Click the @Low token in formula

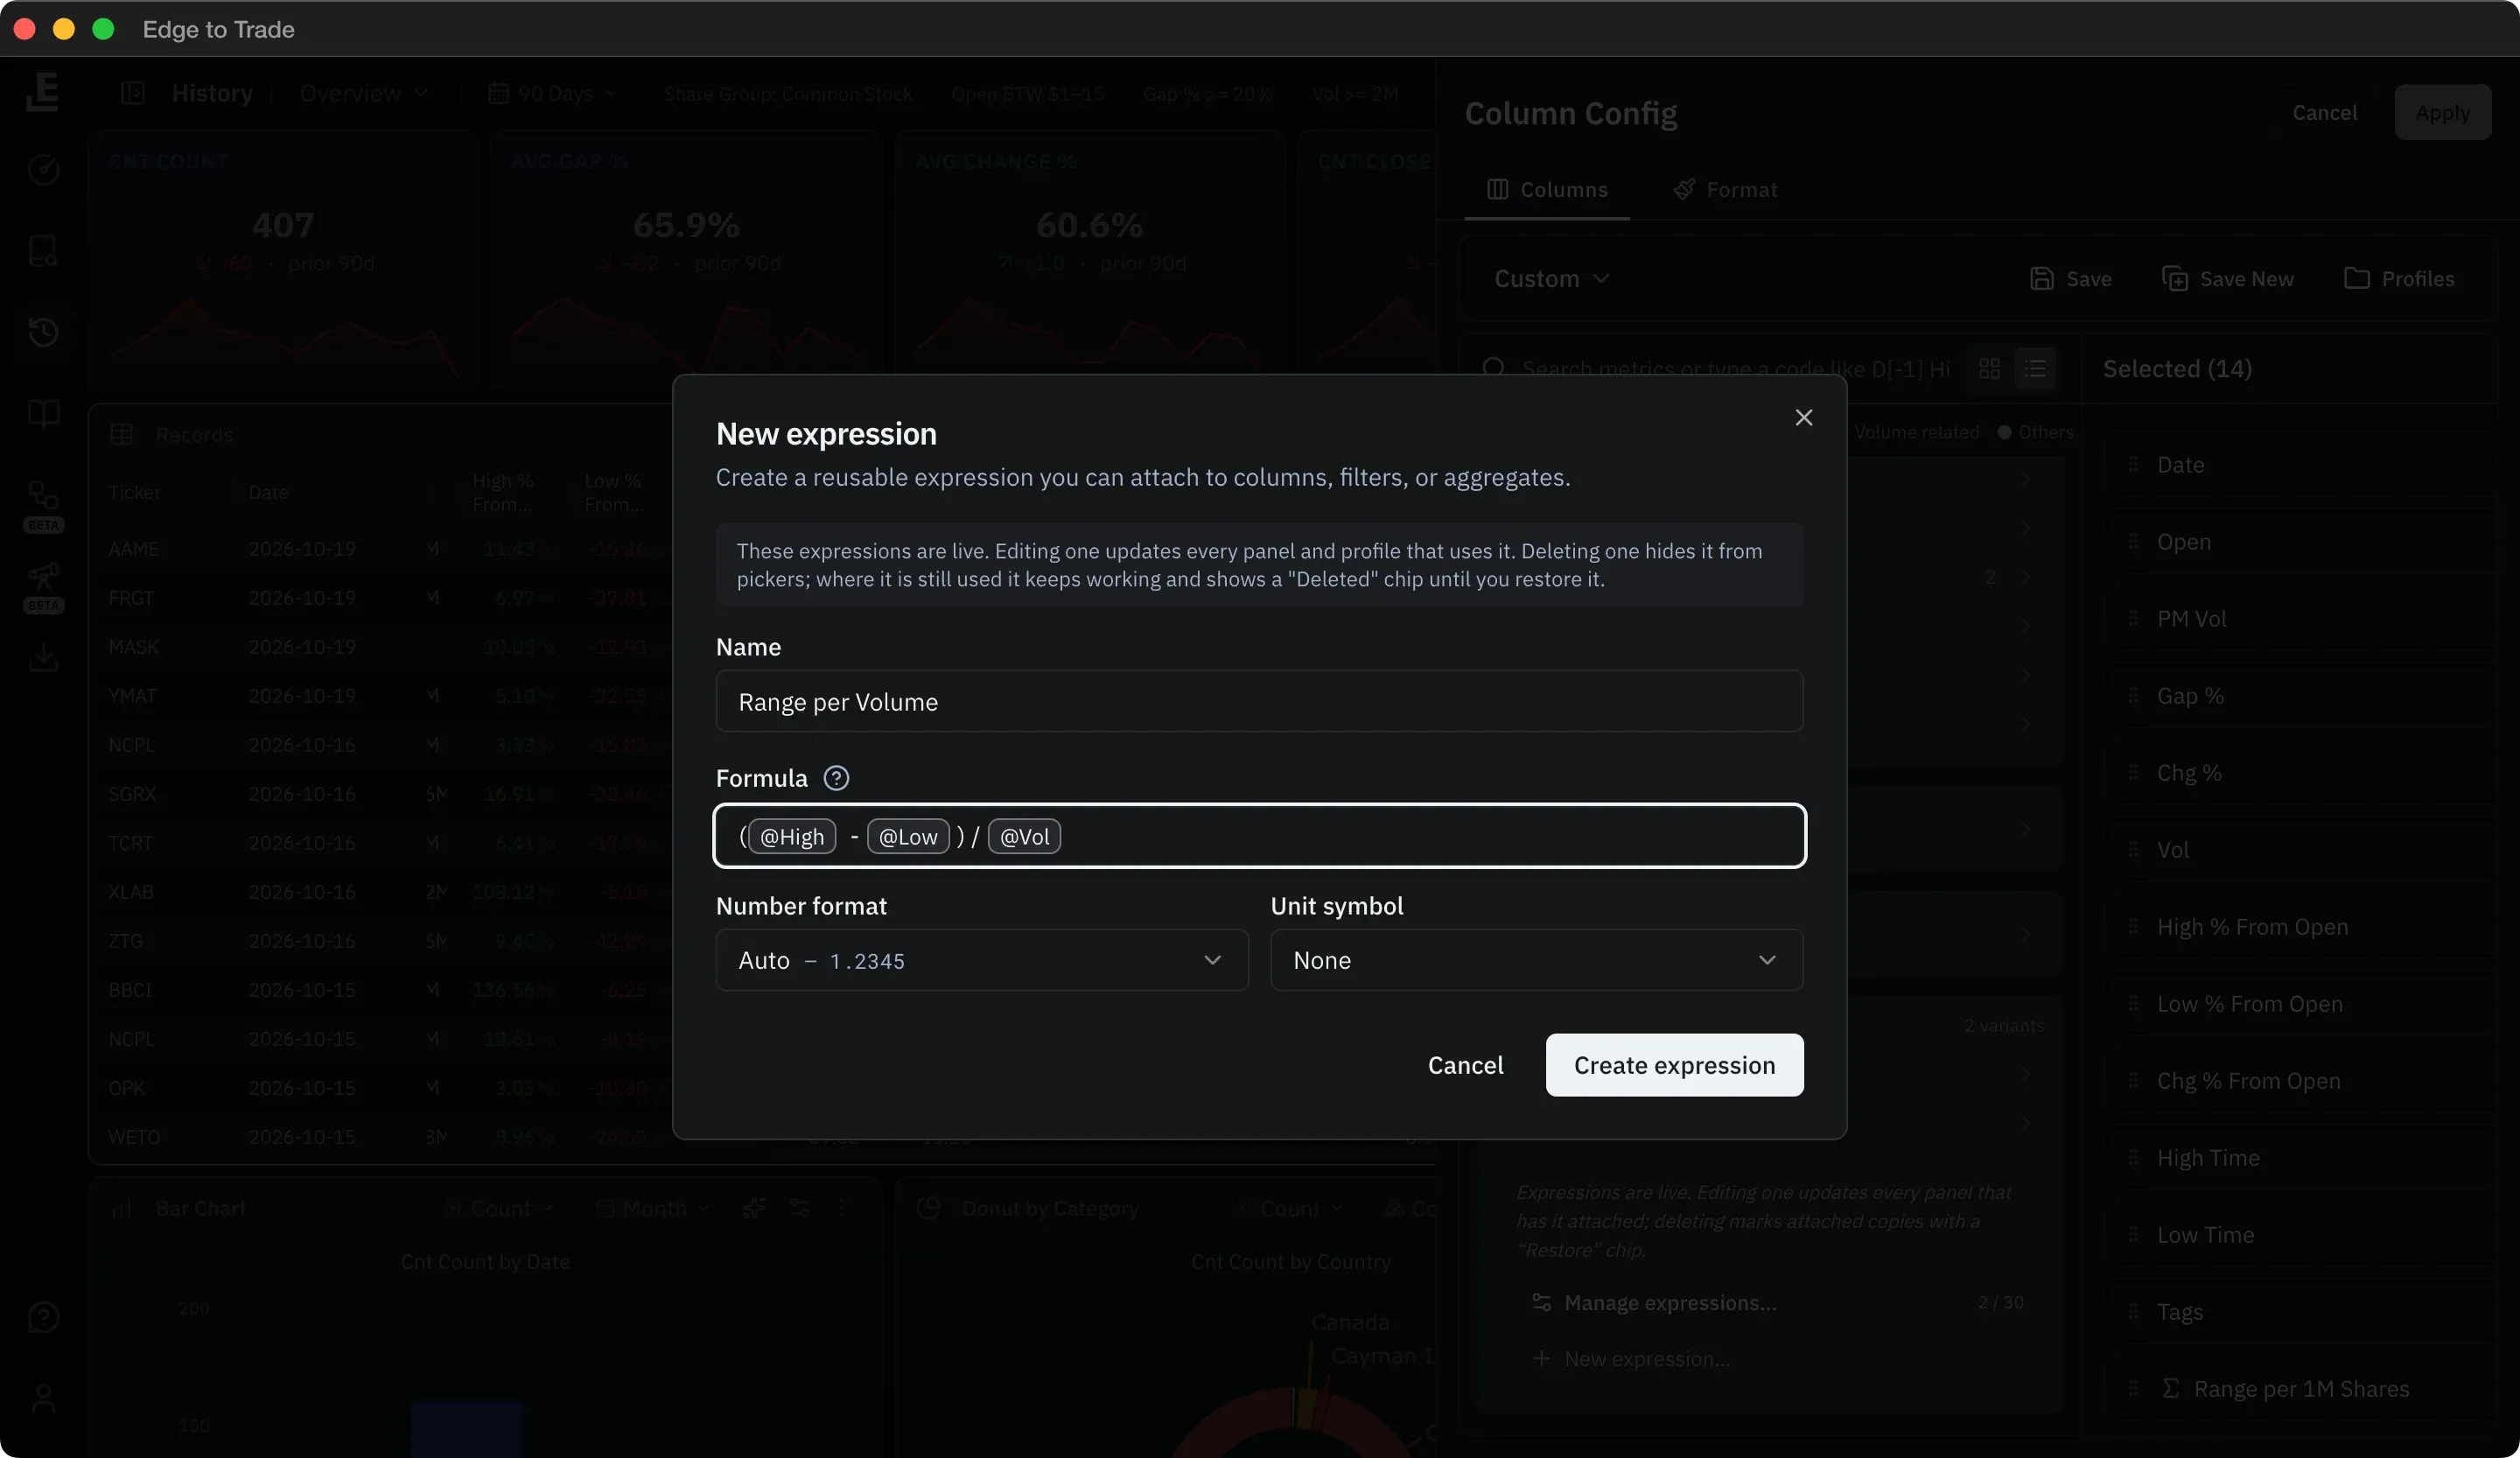tap(908, 836)
